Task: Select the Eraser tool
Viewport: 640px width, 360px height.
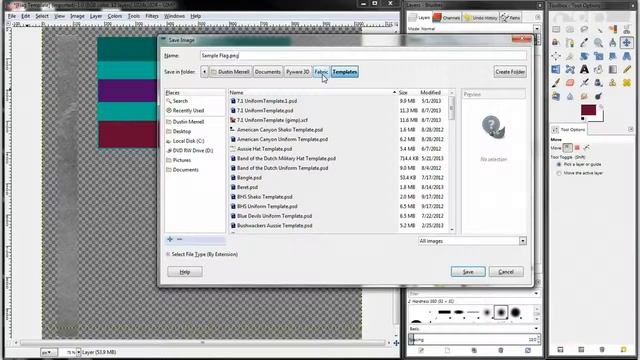Action: pyautogui.click(x=570, y=83)
